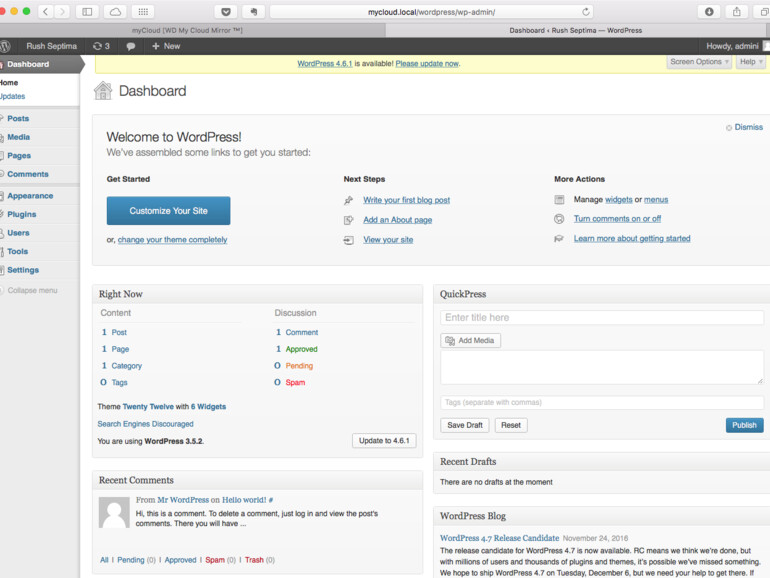
Task: Click the address bar URL field
Action: pyautogui.click(x=431, y=12)
